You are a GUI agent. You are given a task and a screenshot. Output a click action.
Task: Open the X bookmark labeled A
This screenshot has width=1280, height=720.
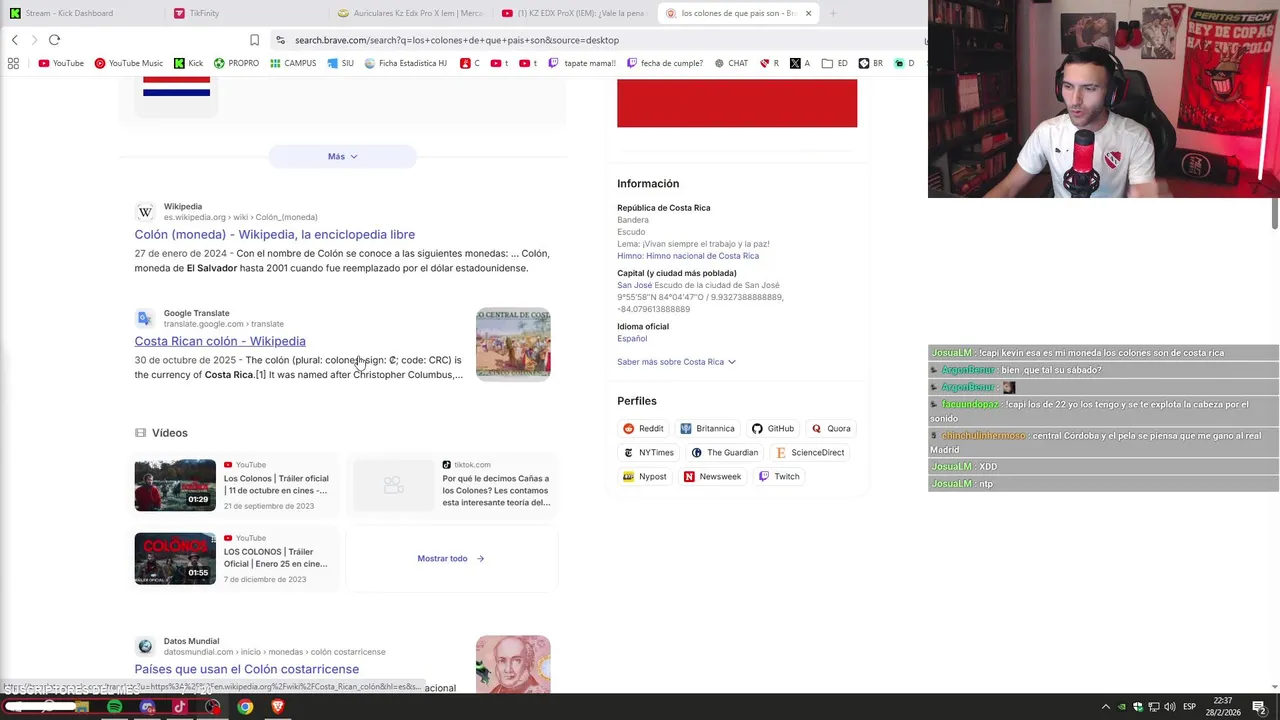click(800, 63)
